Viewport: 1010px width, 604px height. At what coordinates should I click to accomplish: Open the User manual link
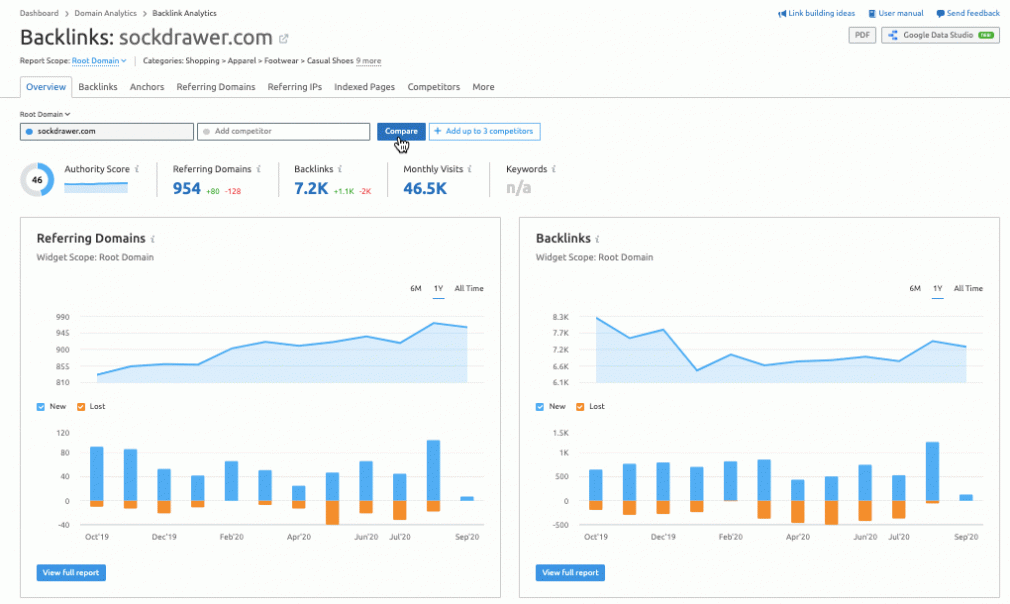tap(900, 14)
